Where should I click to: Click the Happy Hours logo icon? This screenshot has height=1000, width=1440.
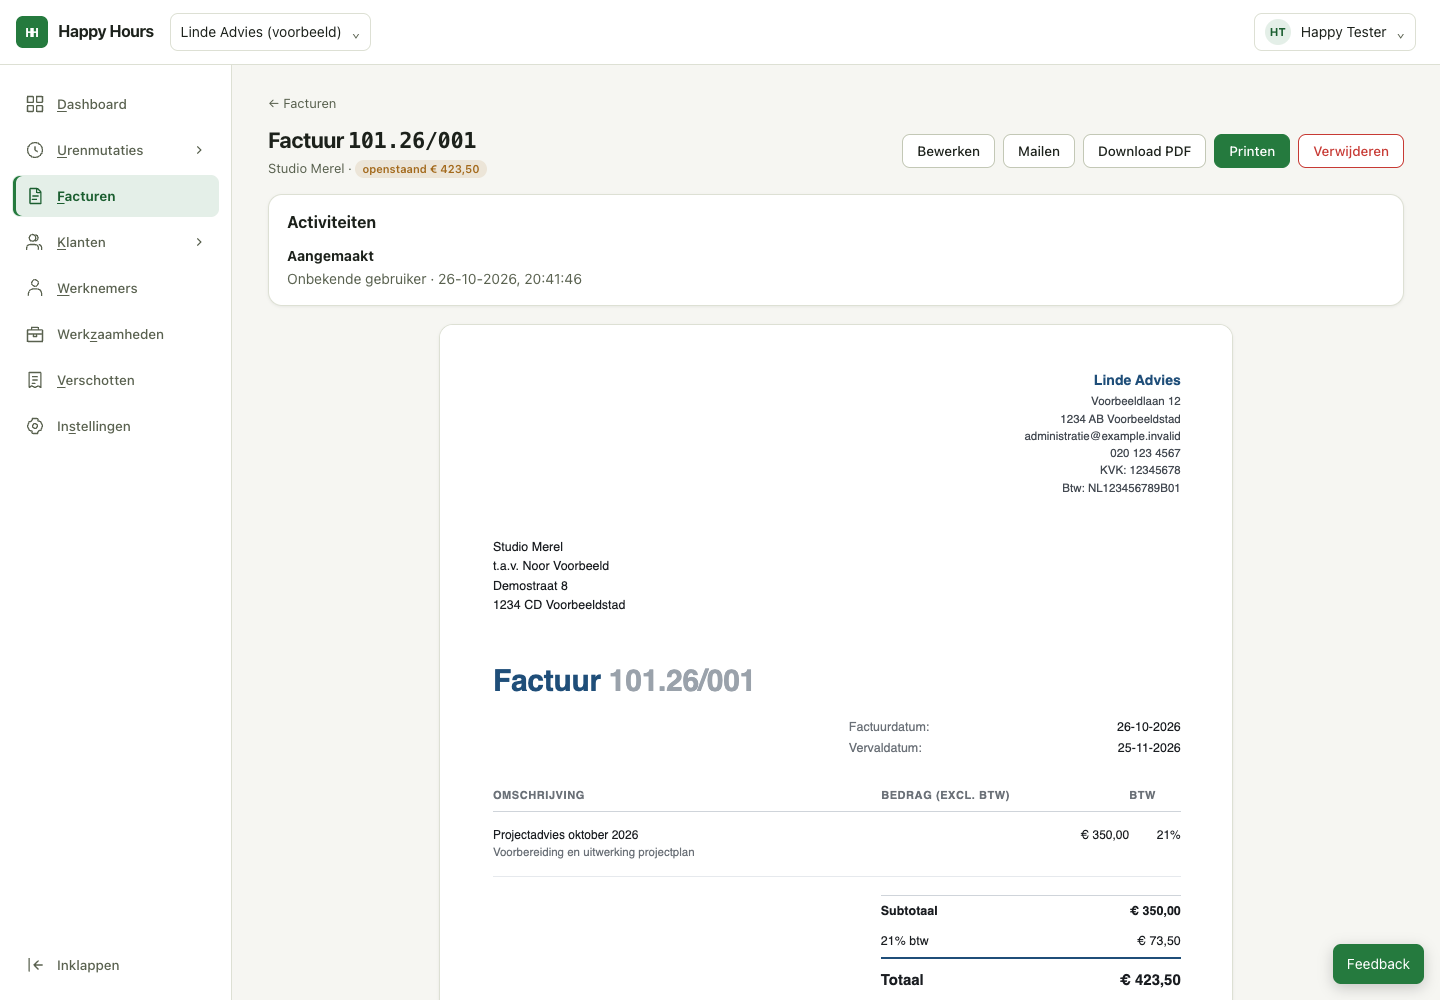pos(32,32)
